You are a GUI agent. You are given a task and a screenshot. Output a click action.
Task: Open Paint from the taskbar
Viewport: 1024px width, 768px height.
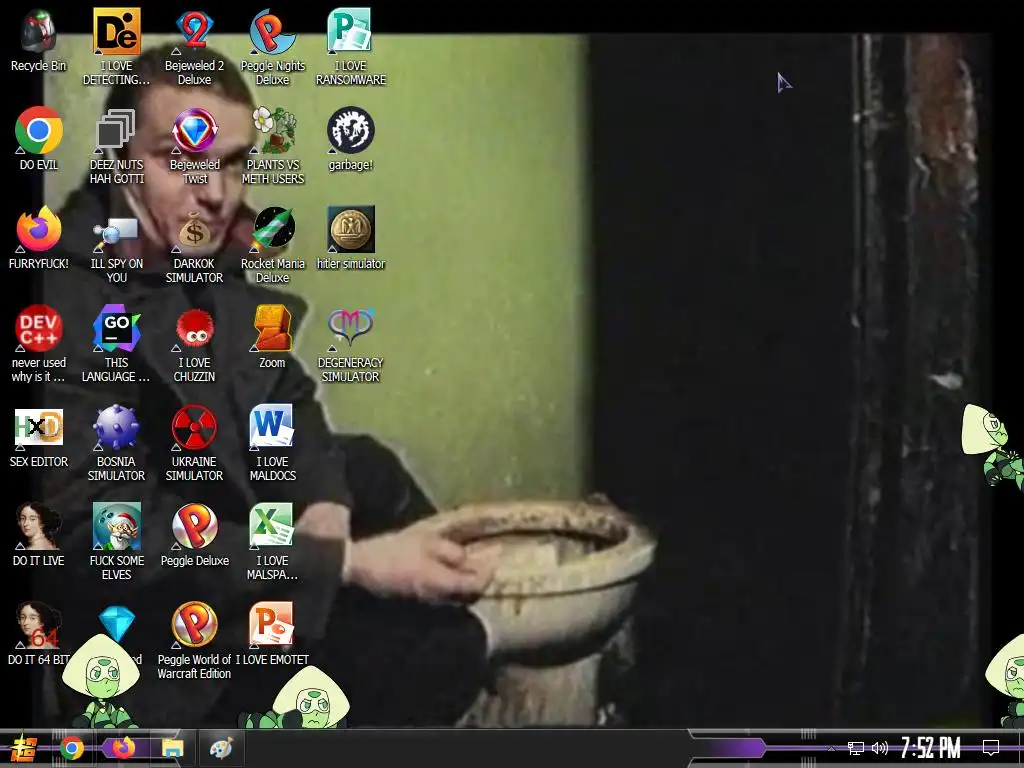pyautogui.click(x=221, y=748)
